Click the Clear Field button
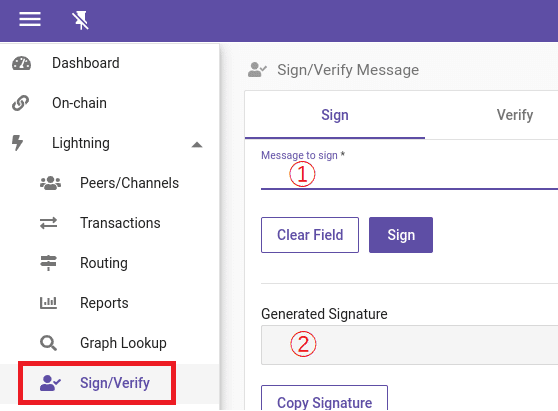558x411 pixels. pyautogui.click(x=310, y=235)
